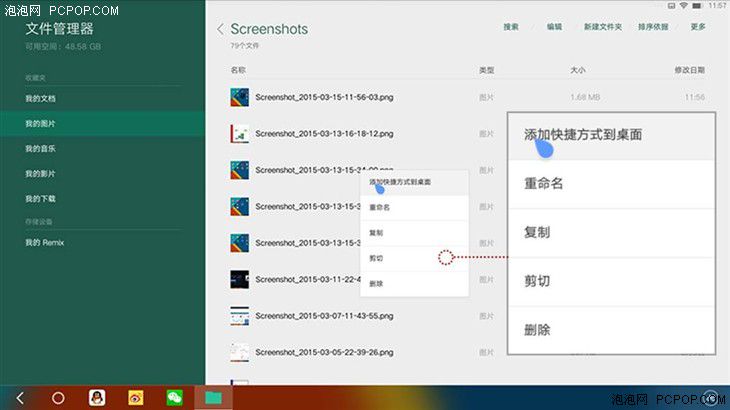730x410 pixels.
Task: Open the 排序依据 sort options
Action: point(653,27)
